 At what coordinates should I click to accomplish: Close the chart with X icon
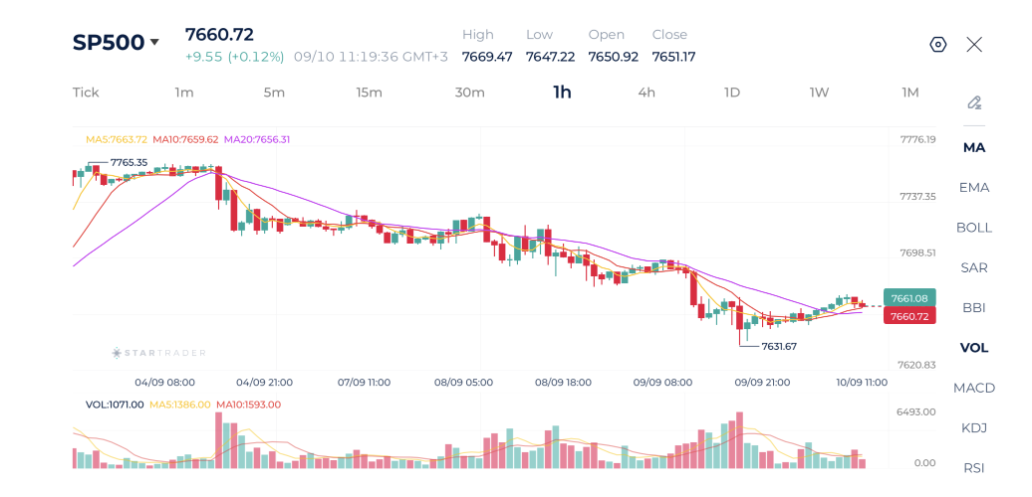click(x=974, y=45)
